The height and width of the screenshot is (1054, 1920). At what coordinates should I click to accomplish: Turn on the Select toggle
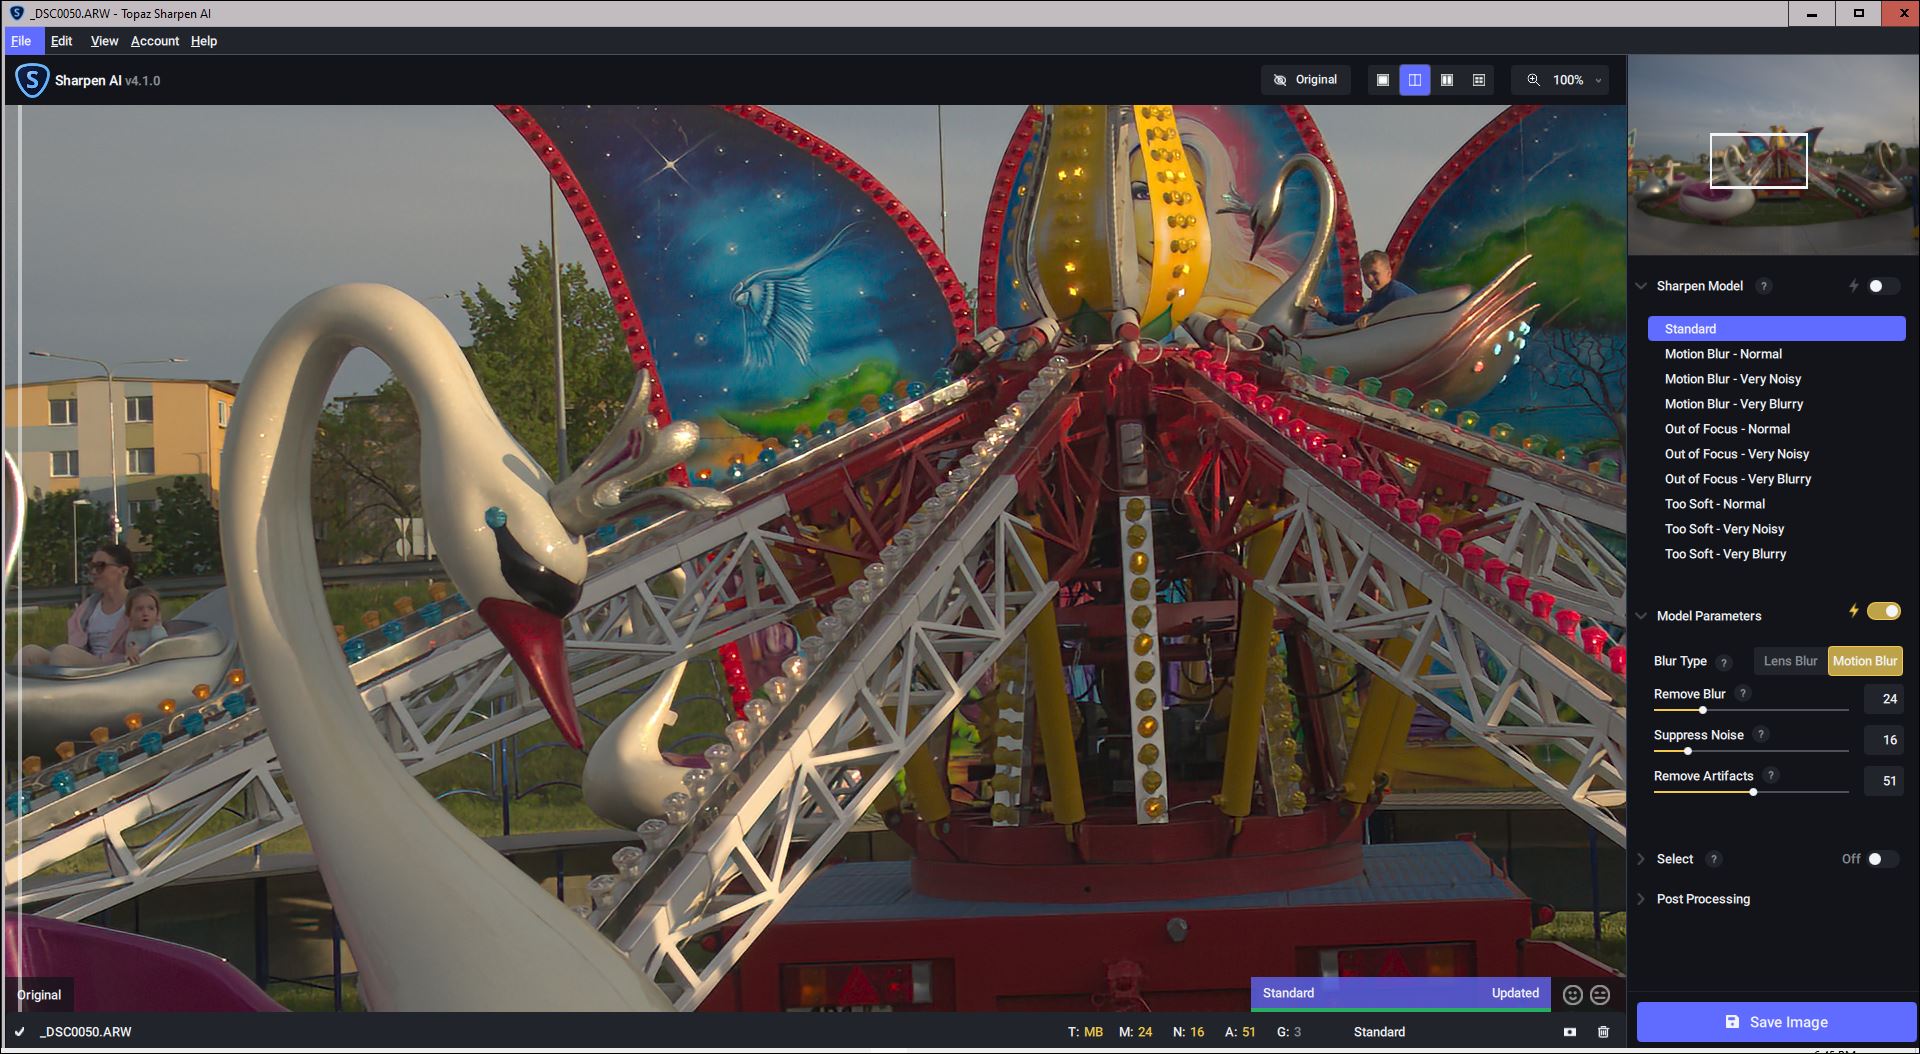pos(1881,859)
